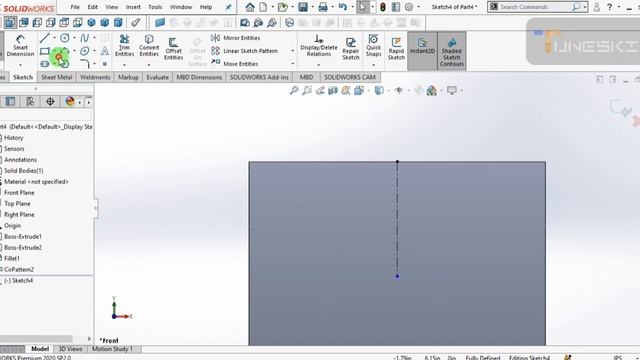Open the Spline tool dropdown arrow
The height and width of the screenshot is (360, 640).
pyautogui.click(x=94, y=38)
